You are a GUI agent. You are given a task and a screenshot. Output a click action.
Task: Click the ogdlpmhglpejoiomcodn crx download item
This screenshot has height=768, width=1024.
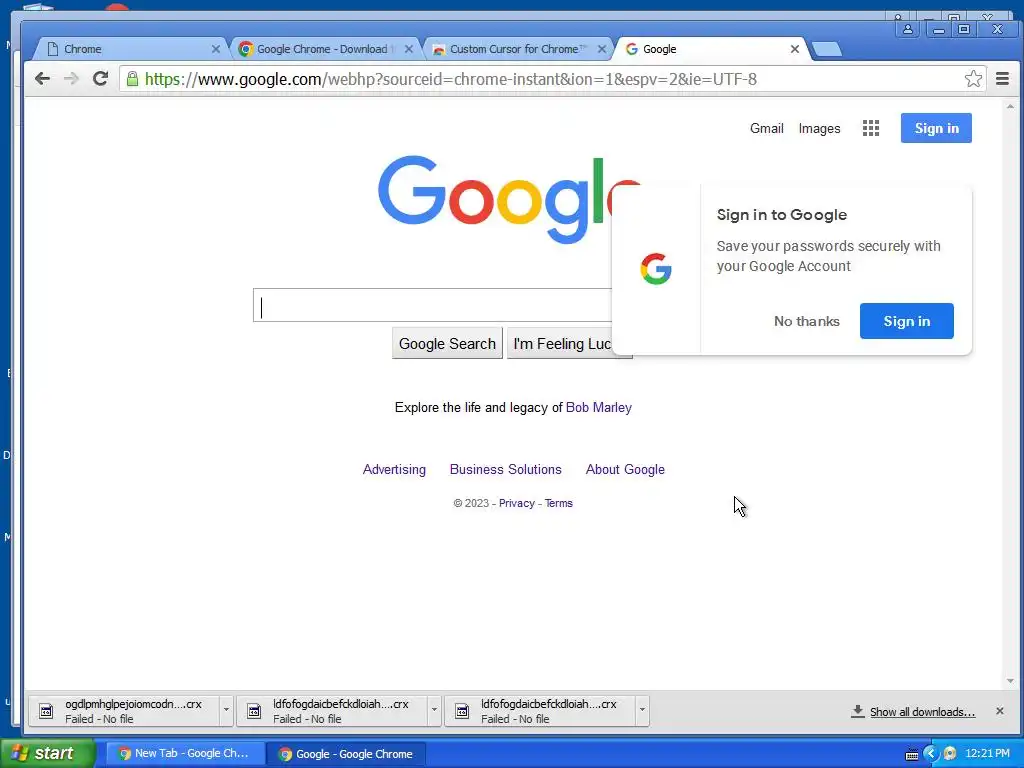[x=124, y=711]
